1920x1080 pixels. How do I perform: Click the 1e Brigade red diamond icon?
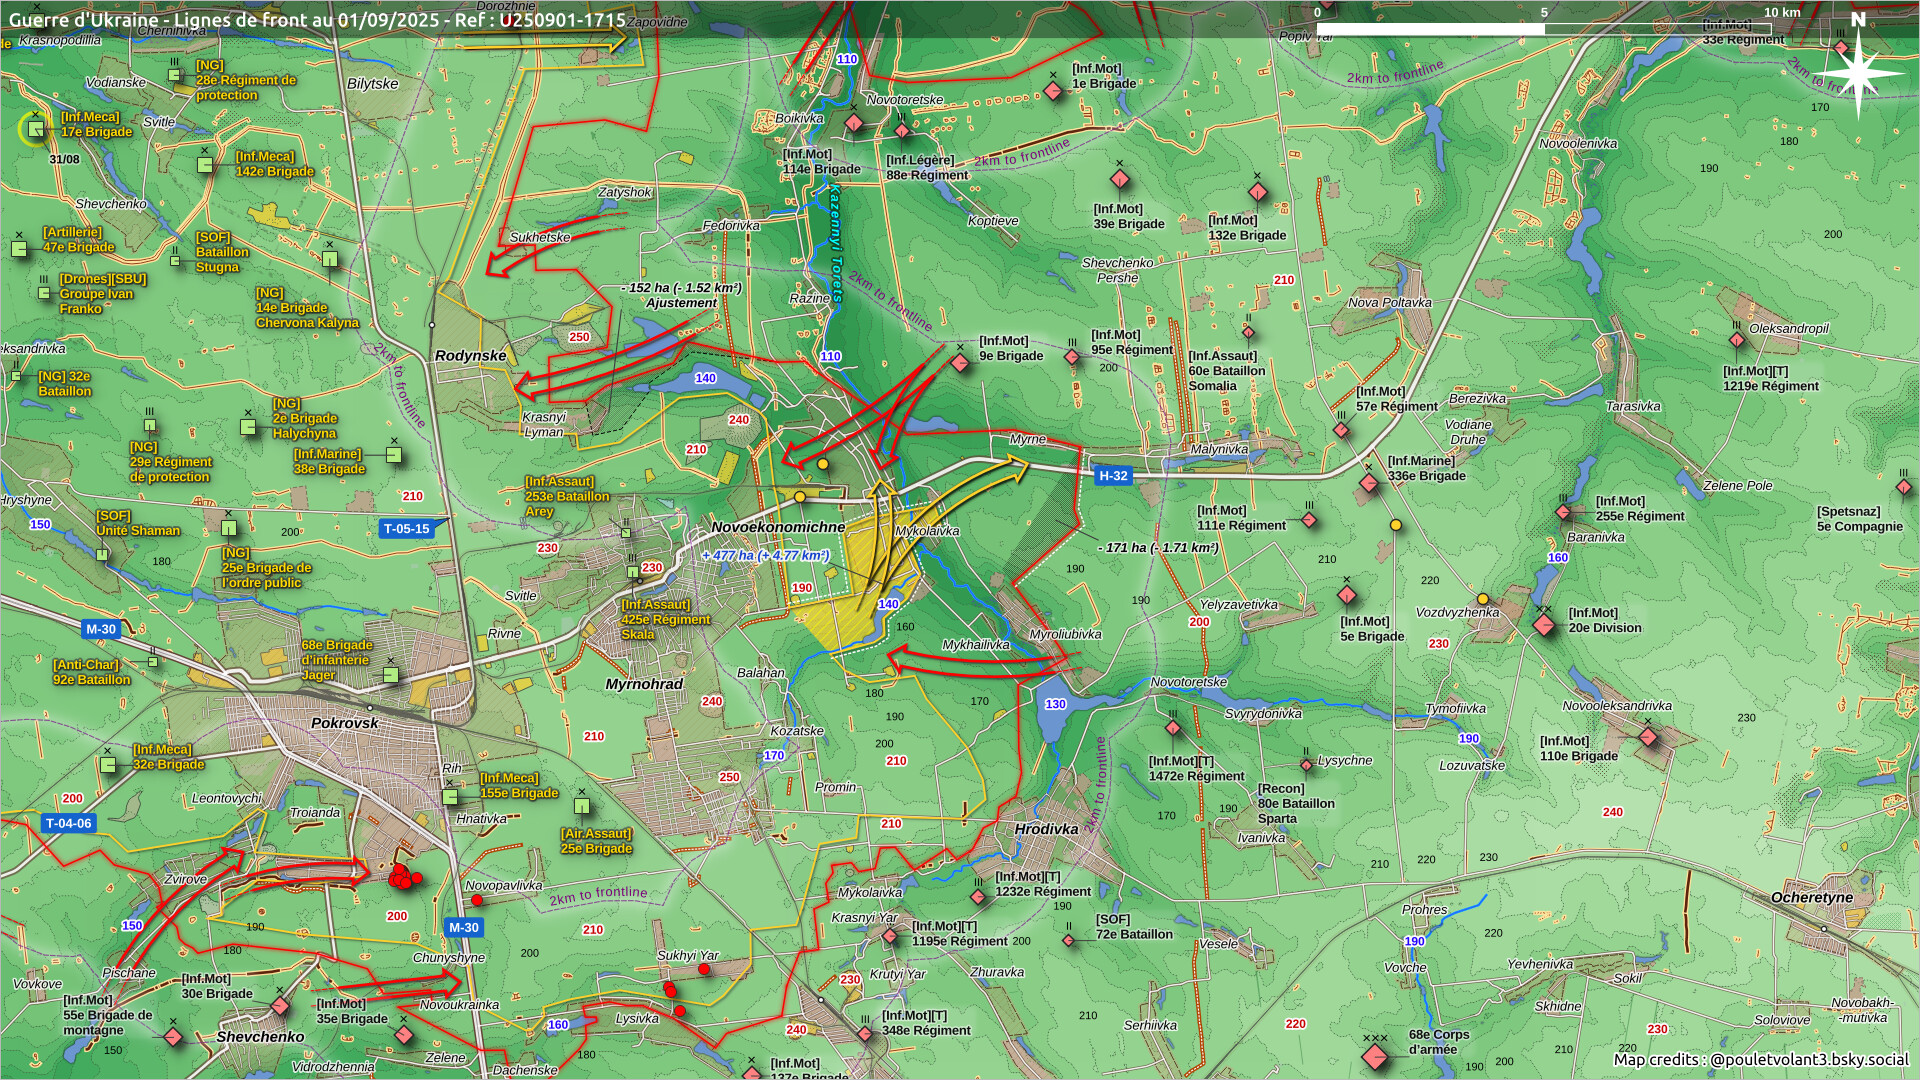click(1053, 92)
